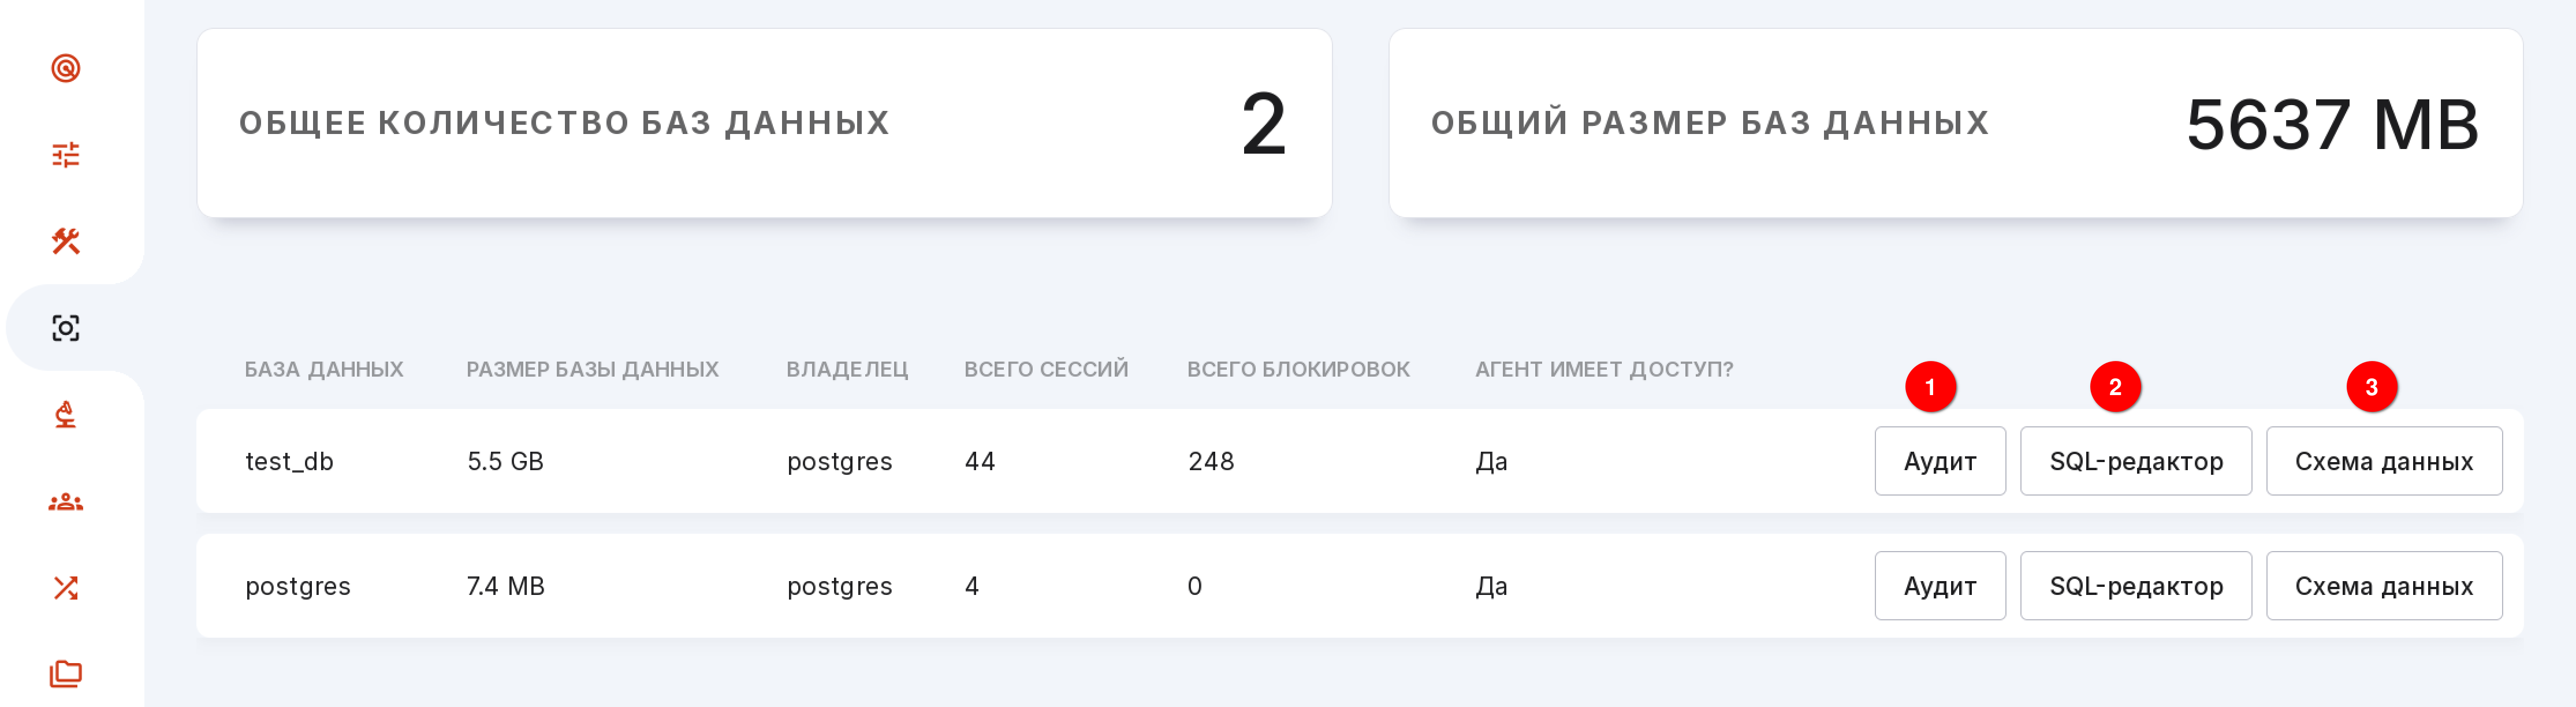Open the folders collection sidebar icon

point(66,674)
